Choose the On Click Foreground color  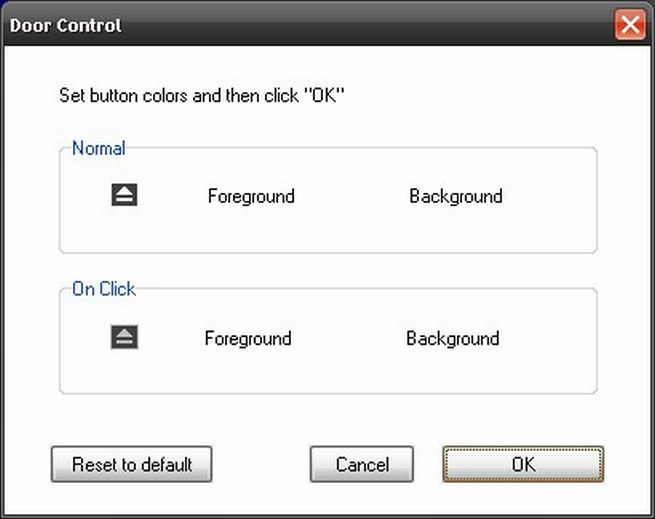pyautogui.click(x=248, y=338)
